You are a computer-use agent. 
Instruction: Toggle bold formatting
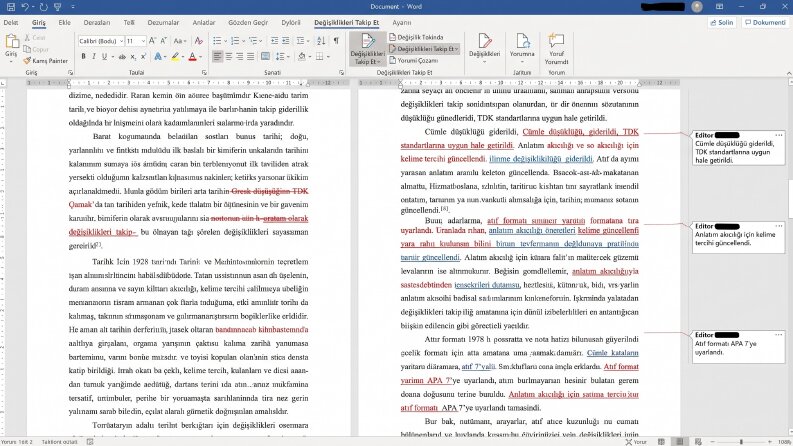click(83, 57)
